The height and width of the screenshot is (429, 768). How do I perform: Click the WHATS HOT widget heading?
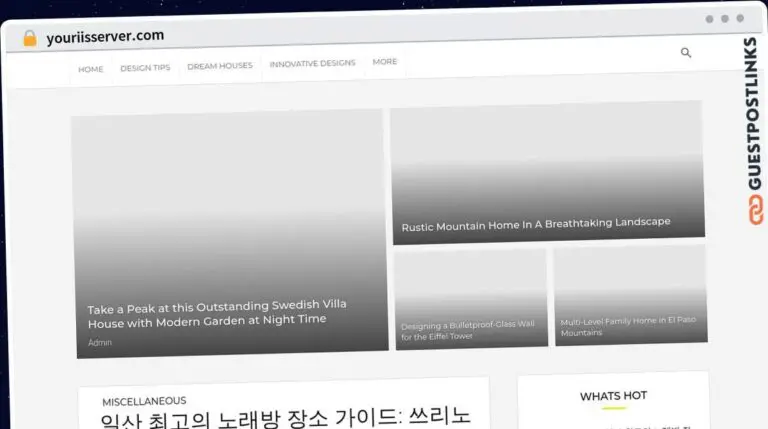[x=613, y=396]
